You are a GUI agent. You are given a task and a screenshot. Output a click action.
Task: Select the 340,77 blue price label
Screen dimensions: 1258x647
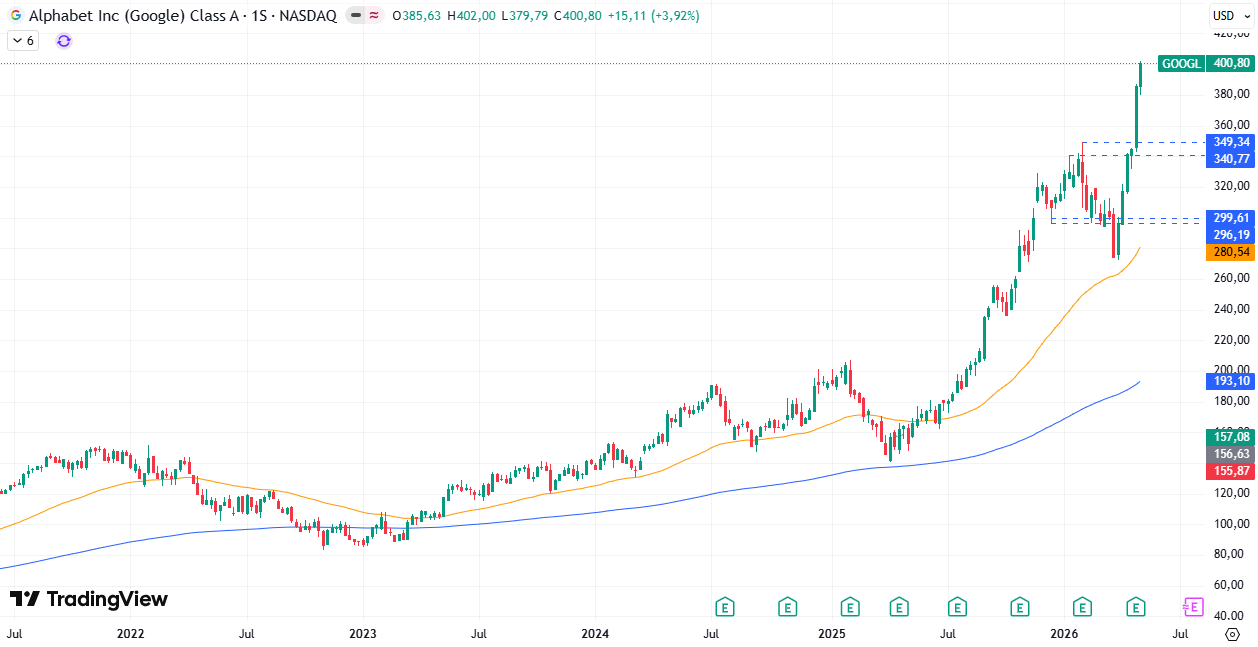click(x=1231, y=159)
